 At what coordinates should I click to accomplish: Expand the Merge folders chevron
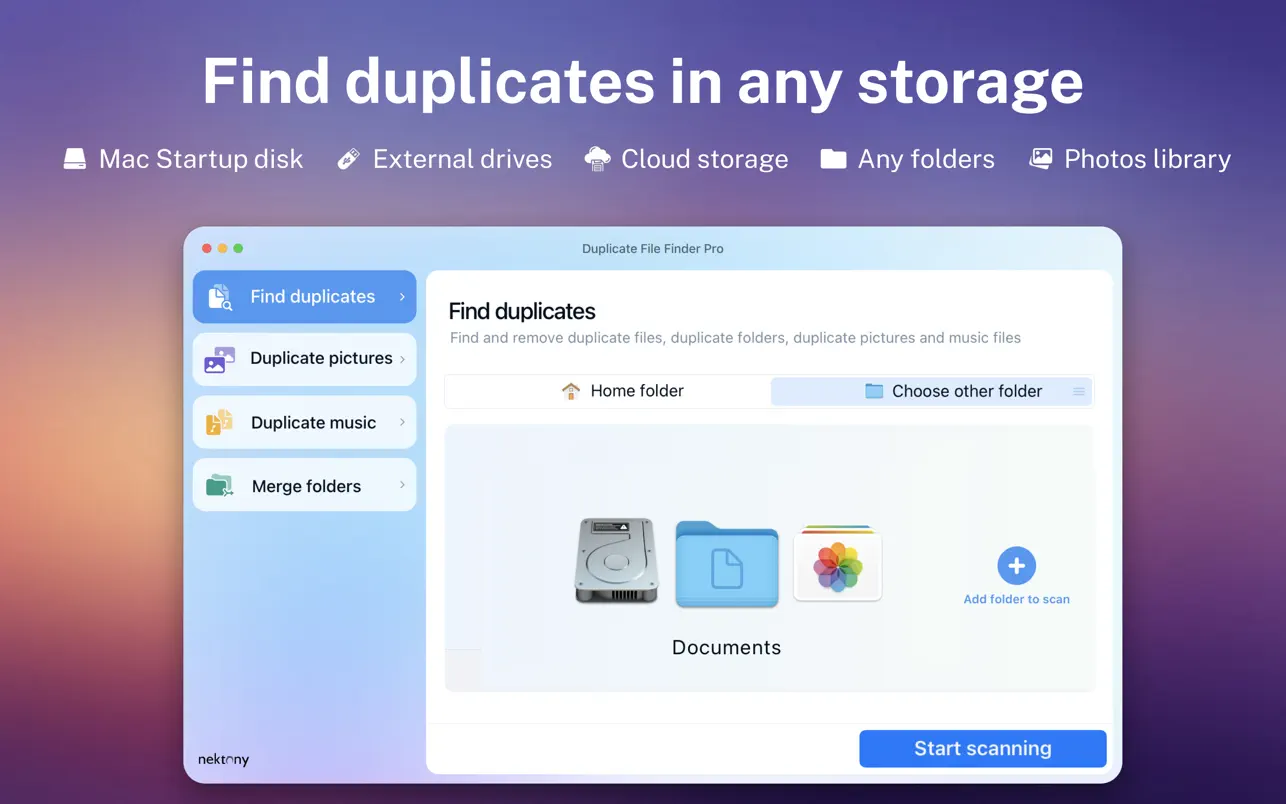pos(402,485)
